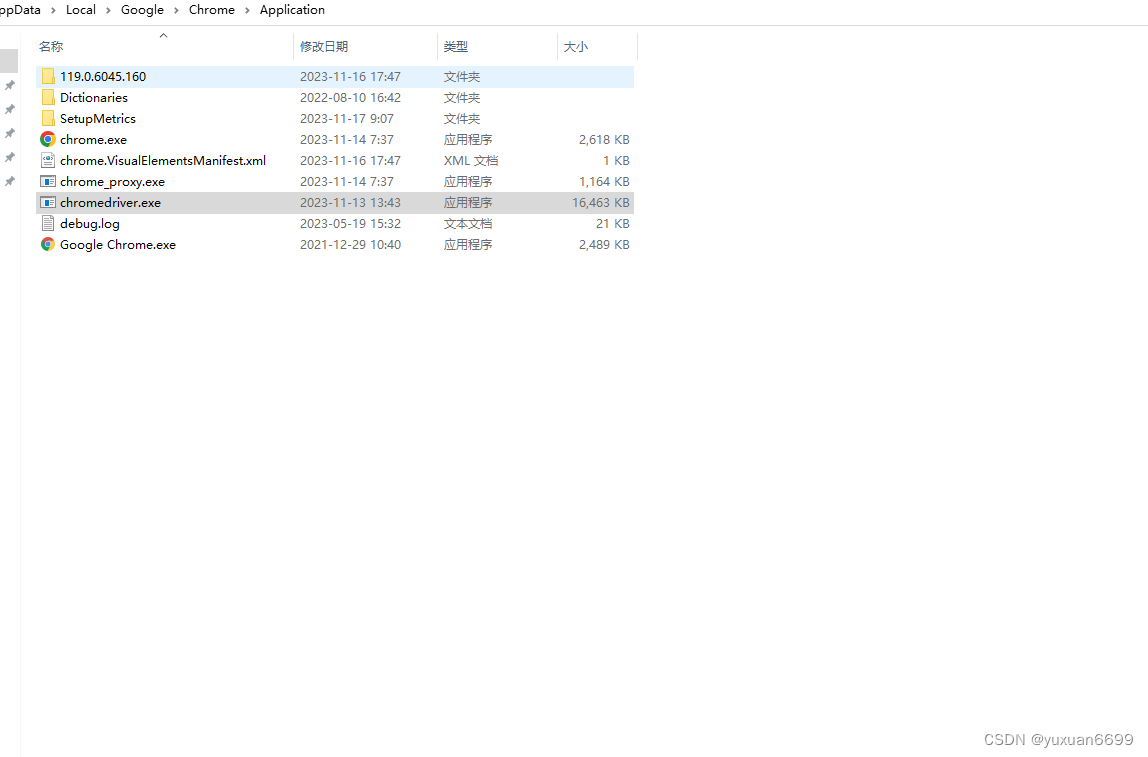Click the 21 KB size cell
This screenshot has width=1148, height=757.
tap(613, 224)
